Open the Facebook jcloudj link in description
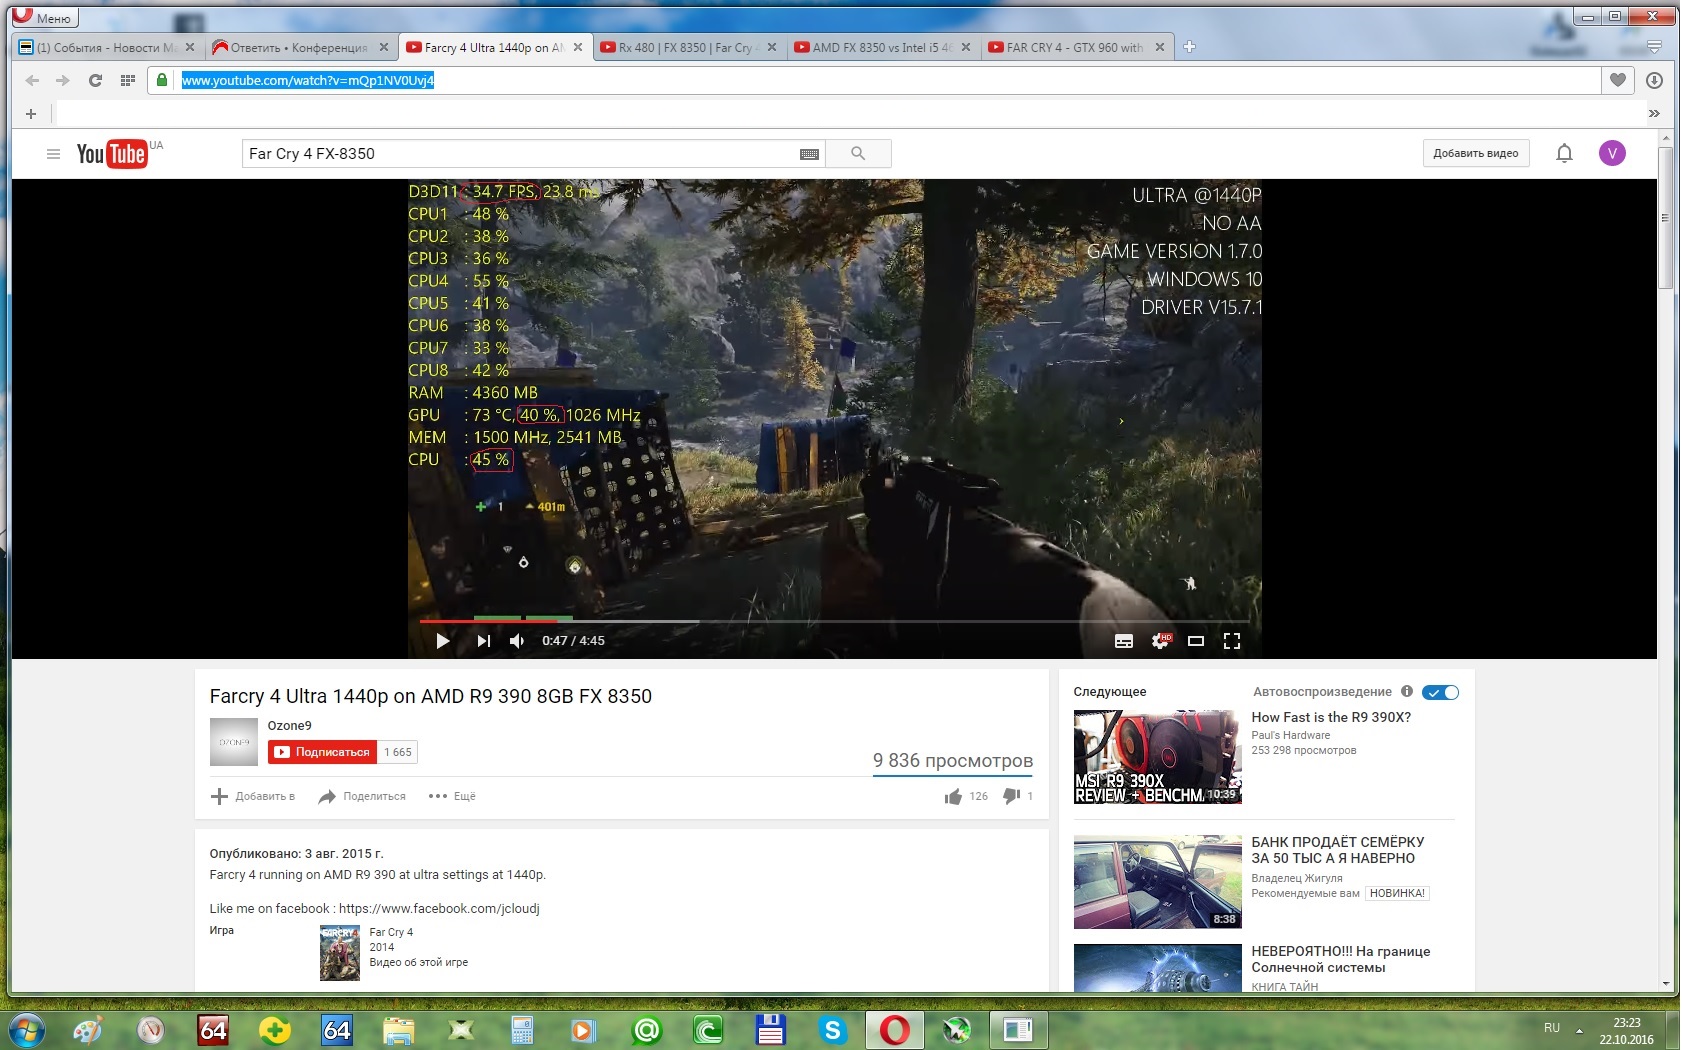The image size is (1682, 1050). (x=439, y=909)
